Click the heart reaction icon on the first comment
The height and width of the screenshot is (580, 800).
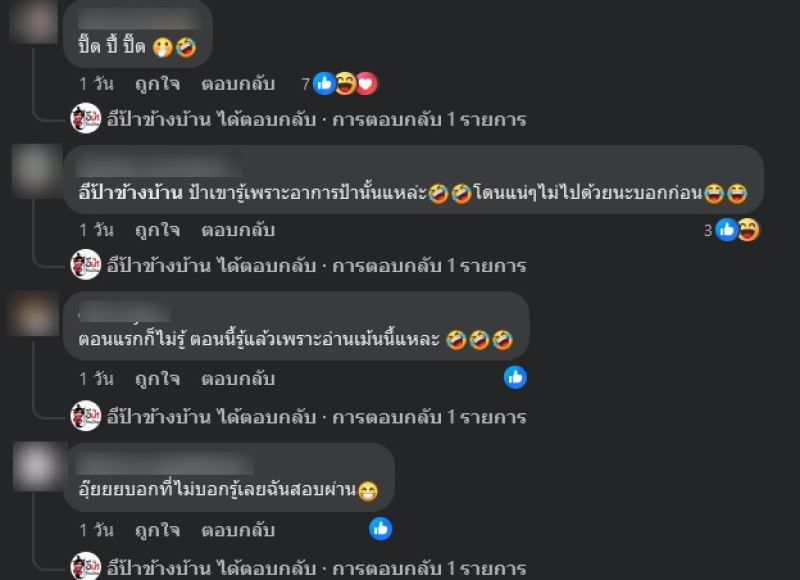(366, 83)
